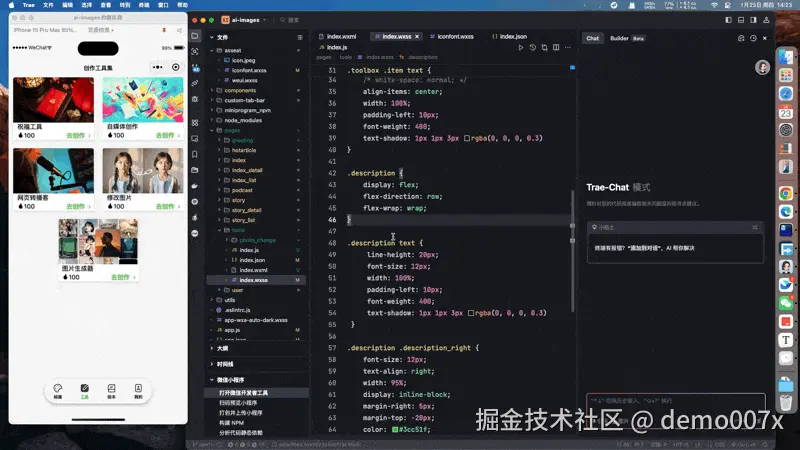Open the Trae menu in the menu bar

(29, 5)
